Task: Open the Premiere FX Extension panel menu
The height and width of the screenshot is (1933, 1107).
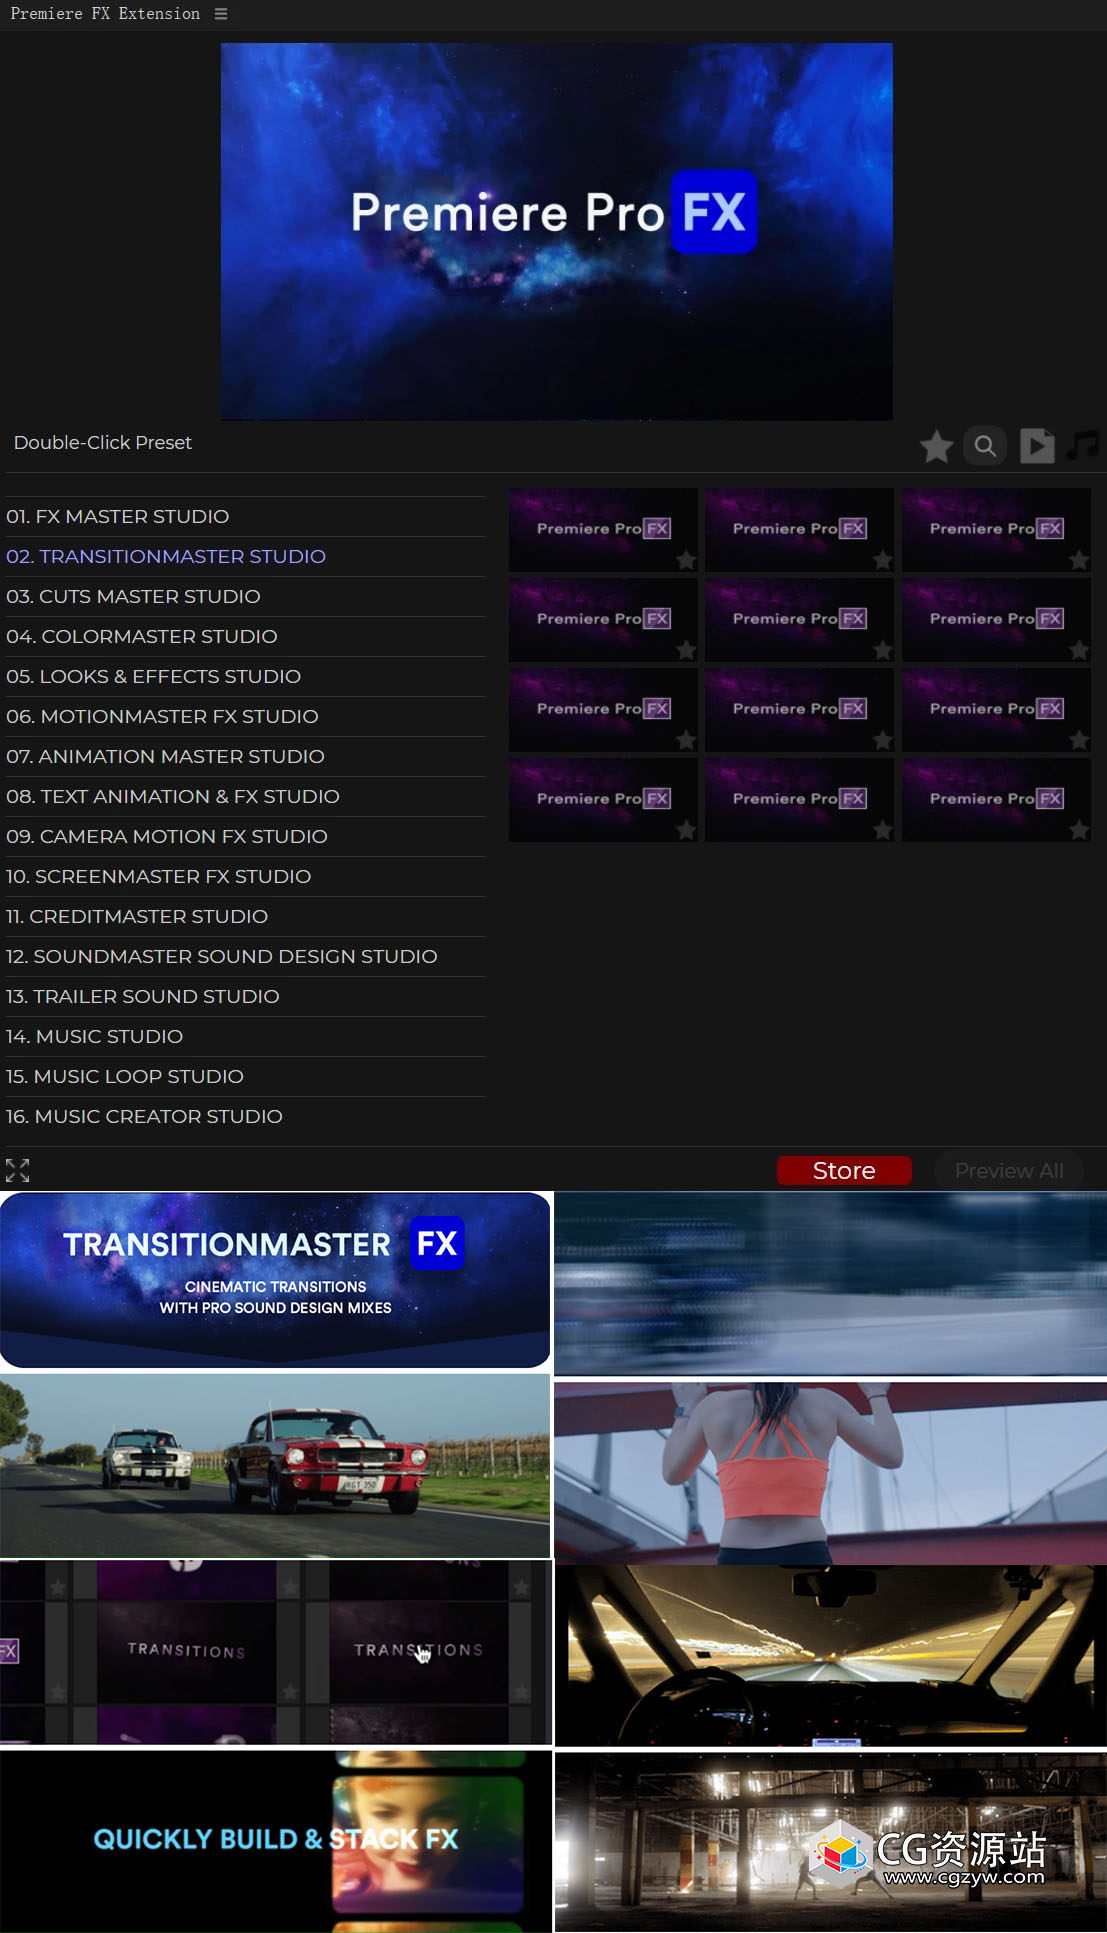Action: 221,14
